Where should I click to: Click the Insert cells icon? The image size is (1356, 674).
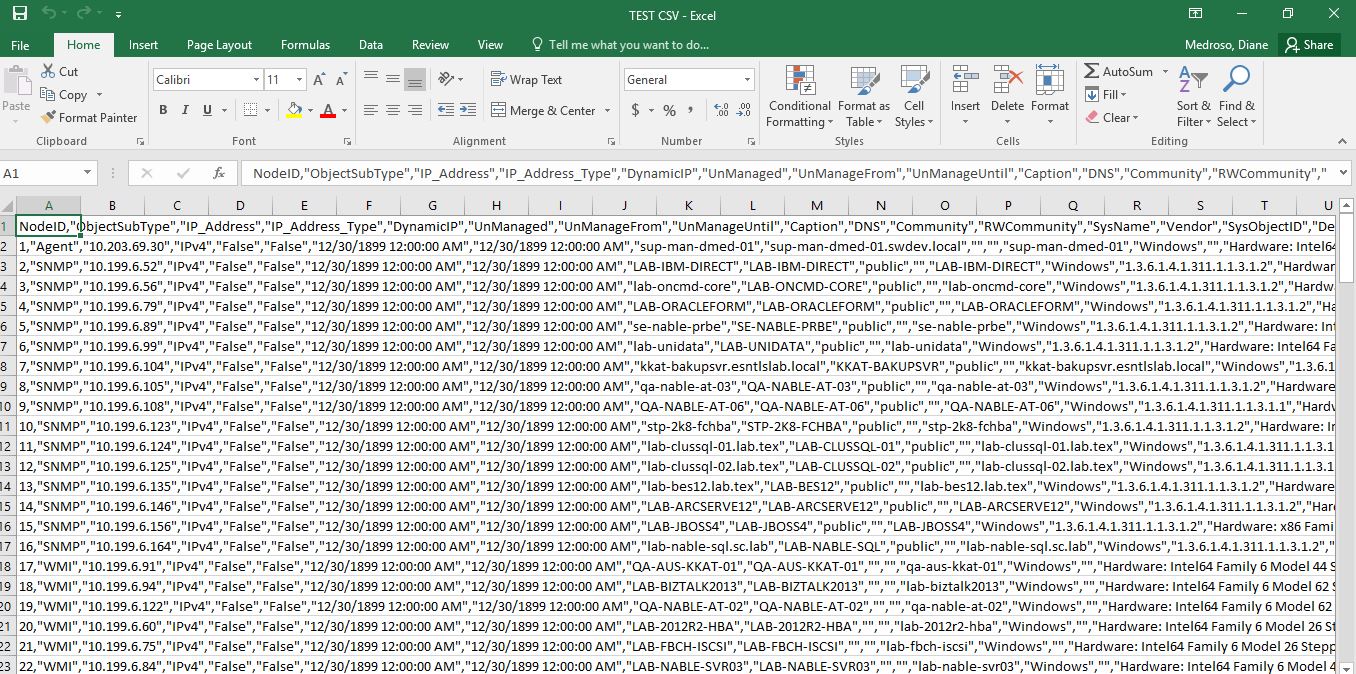(965, 81)
